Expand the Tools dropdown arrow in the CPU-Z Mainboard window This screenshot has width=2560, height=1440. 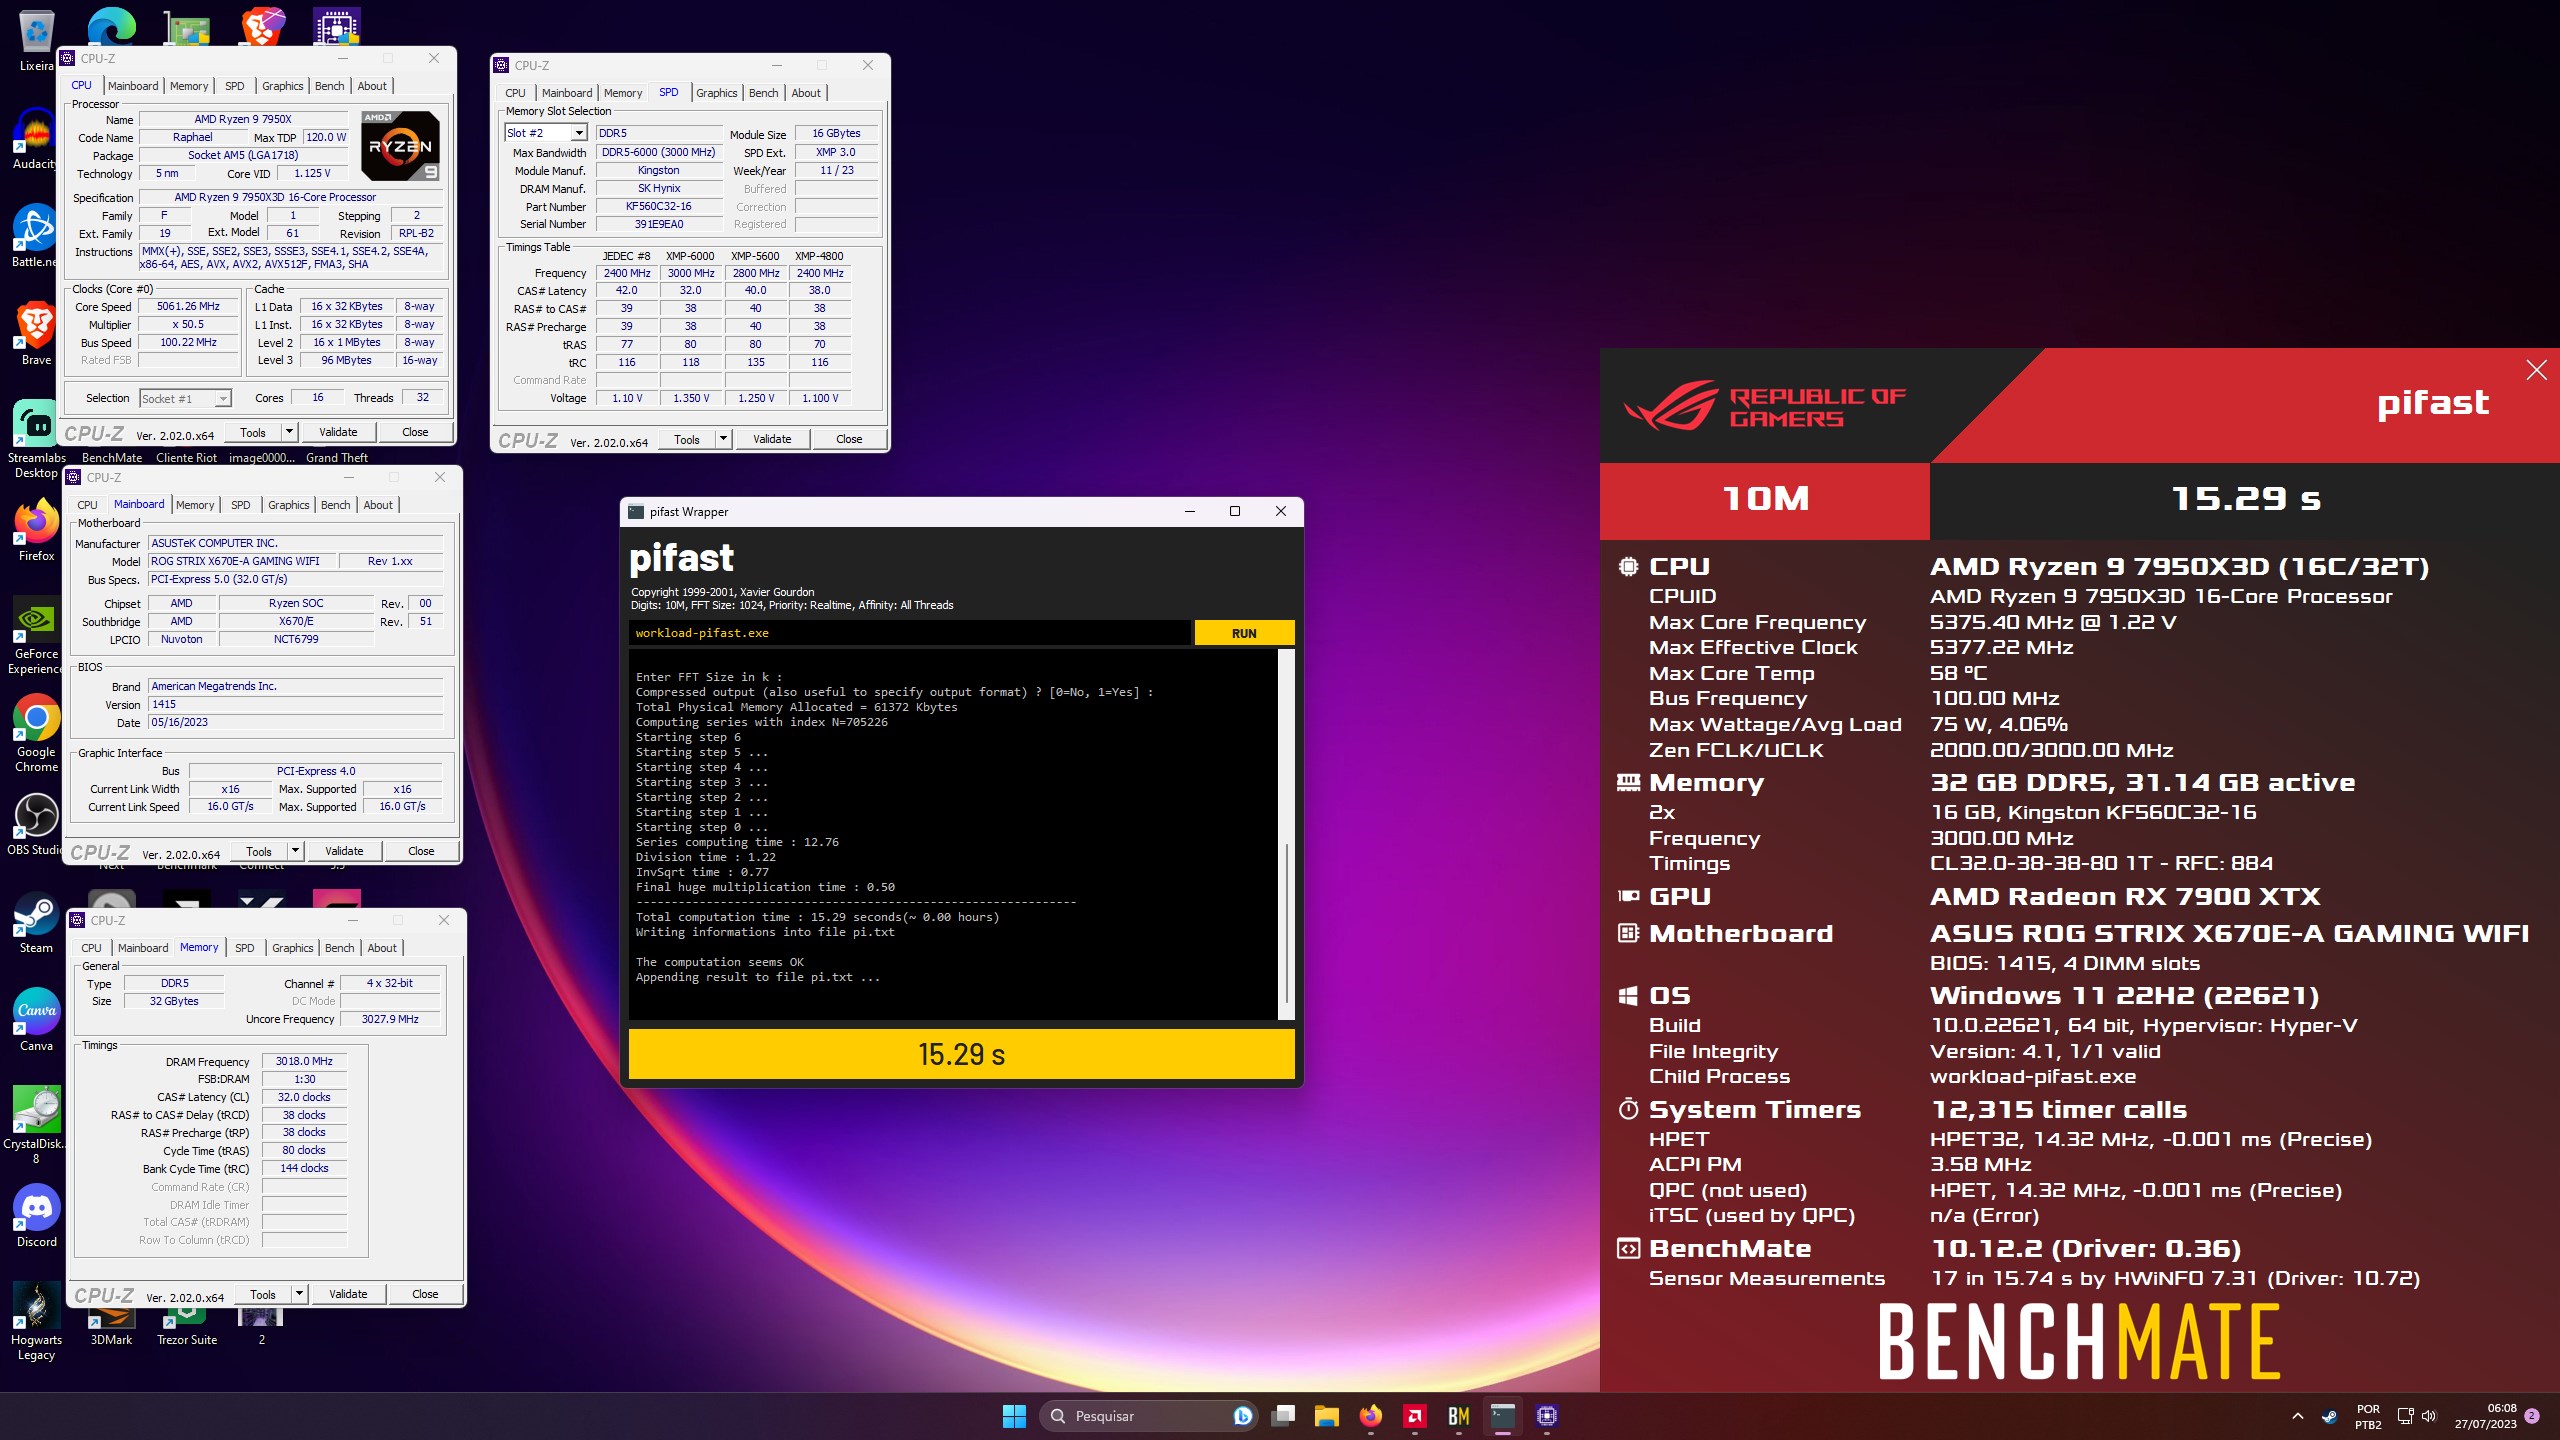[x=296, y=851]
